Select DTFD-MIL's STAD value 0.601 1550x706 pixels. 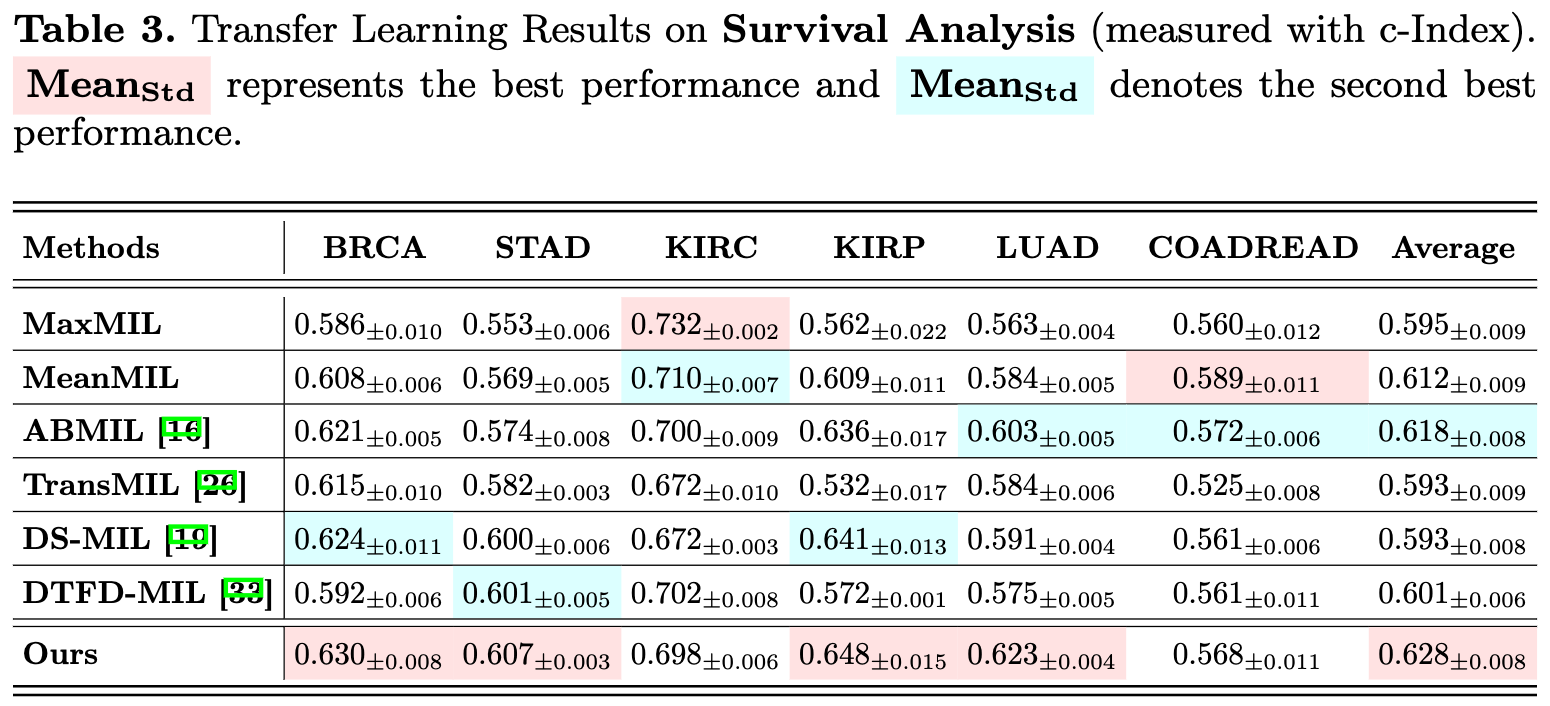tap(536, 594)
